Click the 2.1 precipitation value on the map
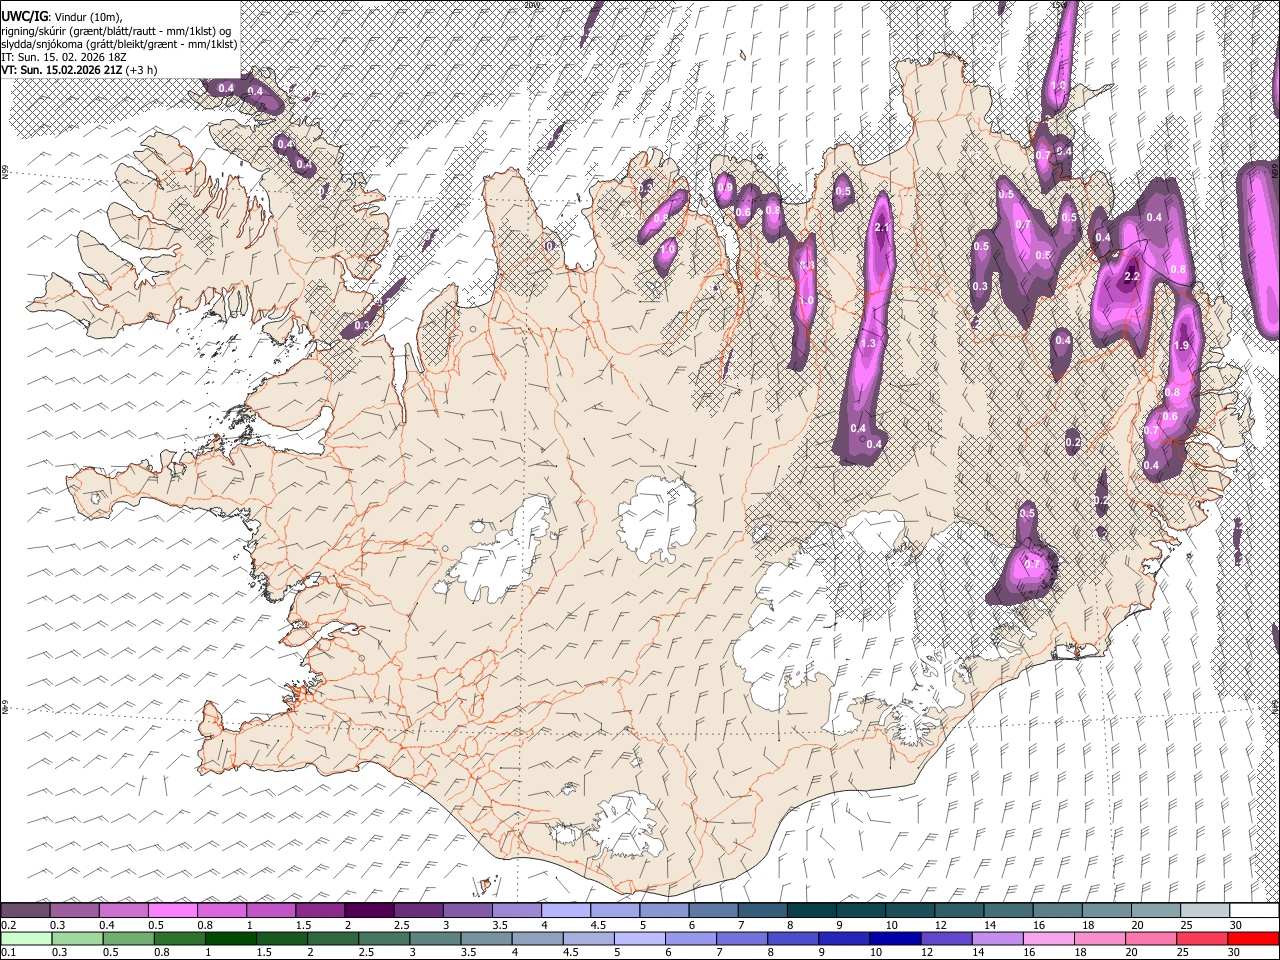1280x960 pixels. 882,228
